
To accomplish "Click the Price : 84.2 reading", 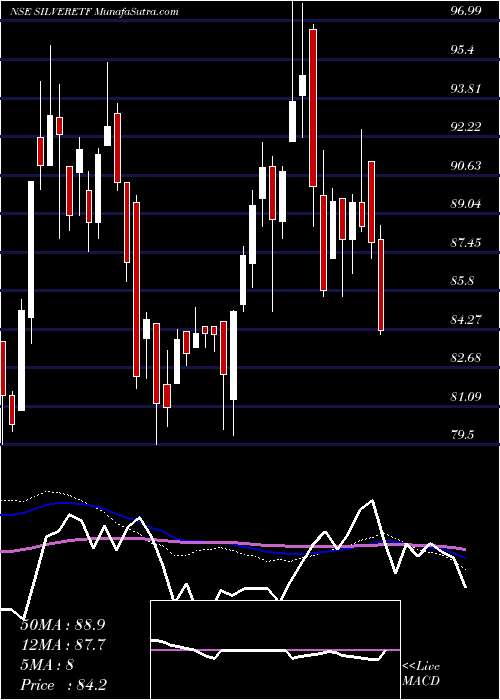I will pos(63,685).
